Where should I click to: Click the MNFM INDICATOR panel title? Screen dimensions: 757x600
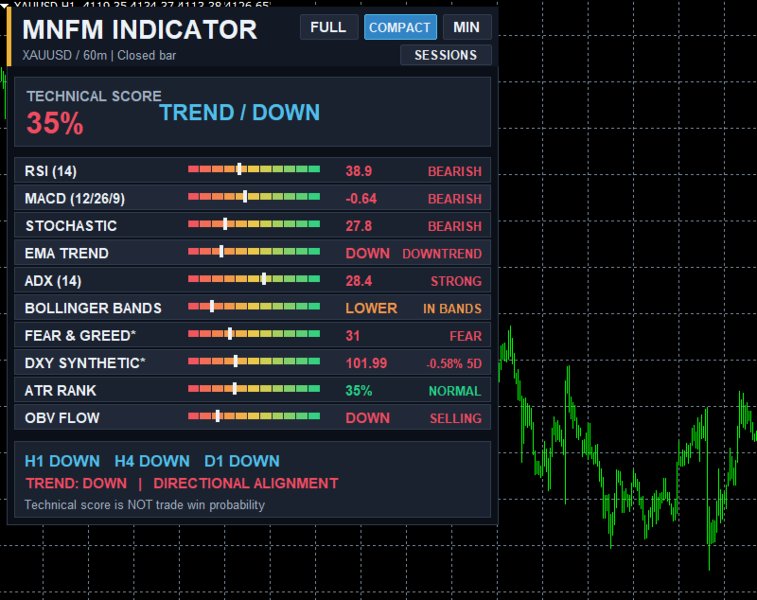(x=140, y=30)
